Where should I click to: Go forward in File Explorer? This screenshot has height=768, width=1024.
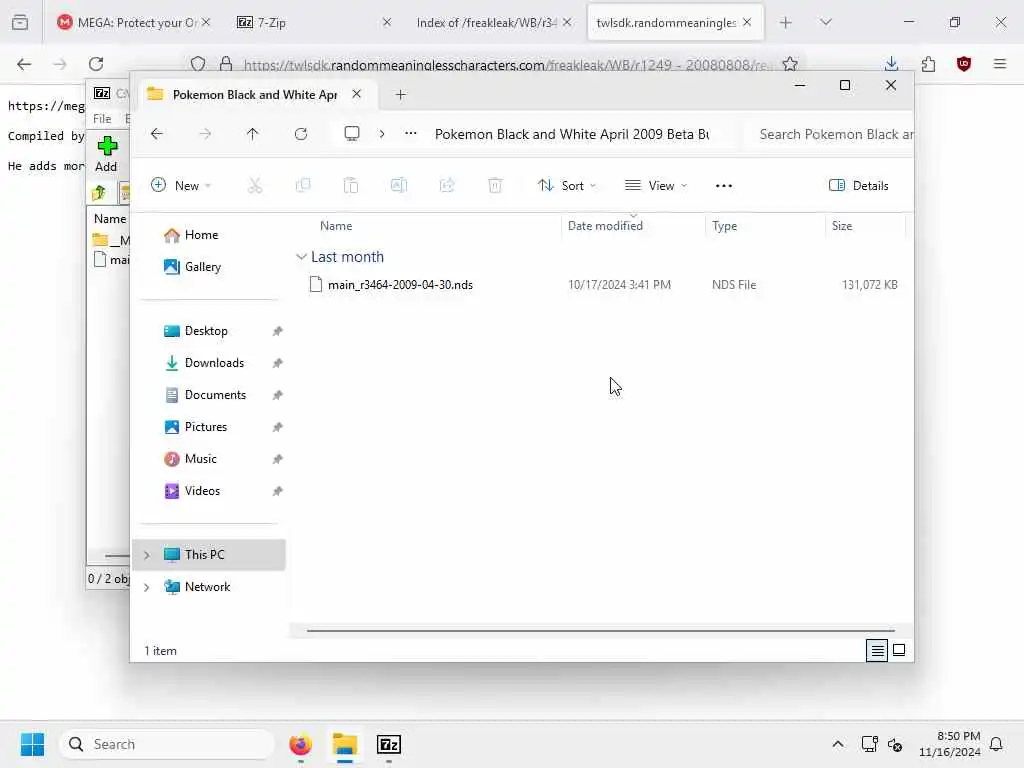[x=205, y=134]
